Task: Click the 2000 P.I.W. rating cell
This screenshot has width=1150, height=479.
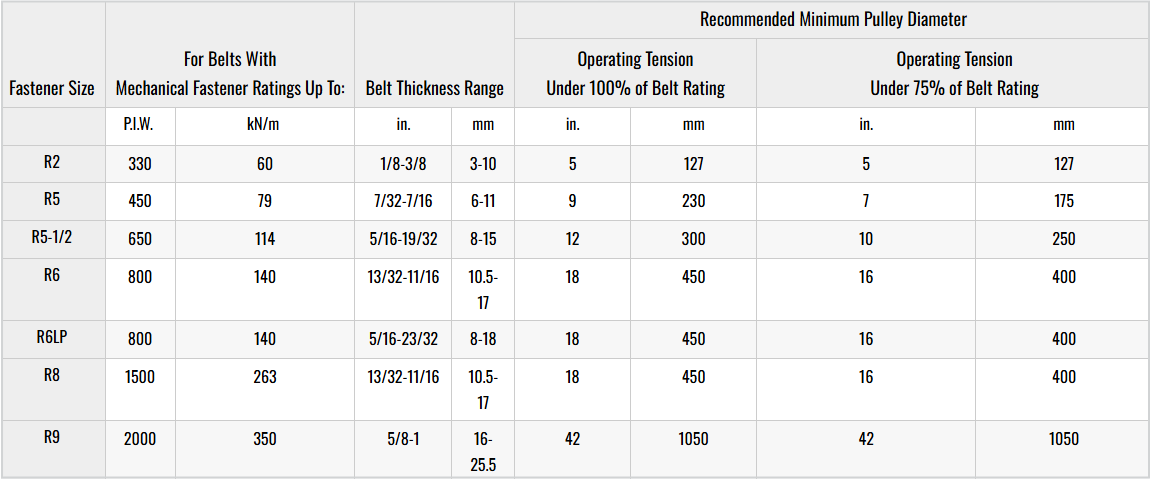Action: click(x=140, y=439)
